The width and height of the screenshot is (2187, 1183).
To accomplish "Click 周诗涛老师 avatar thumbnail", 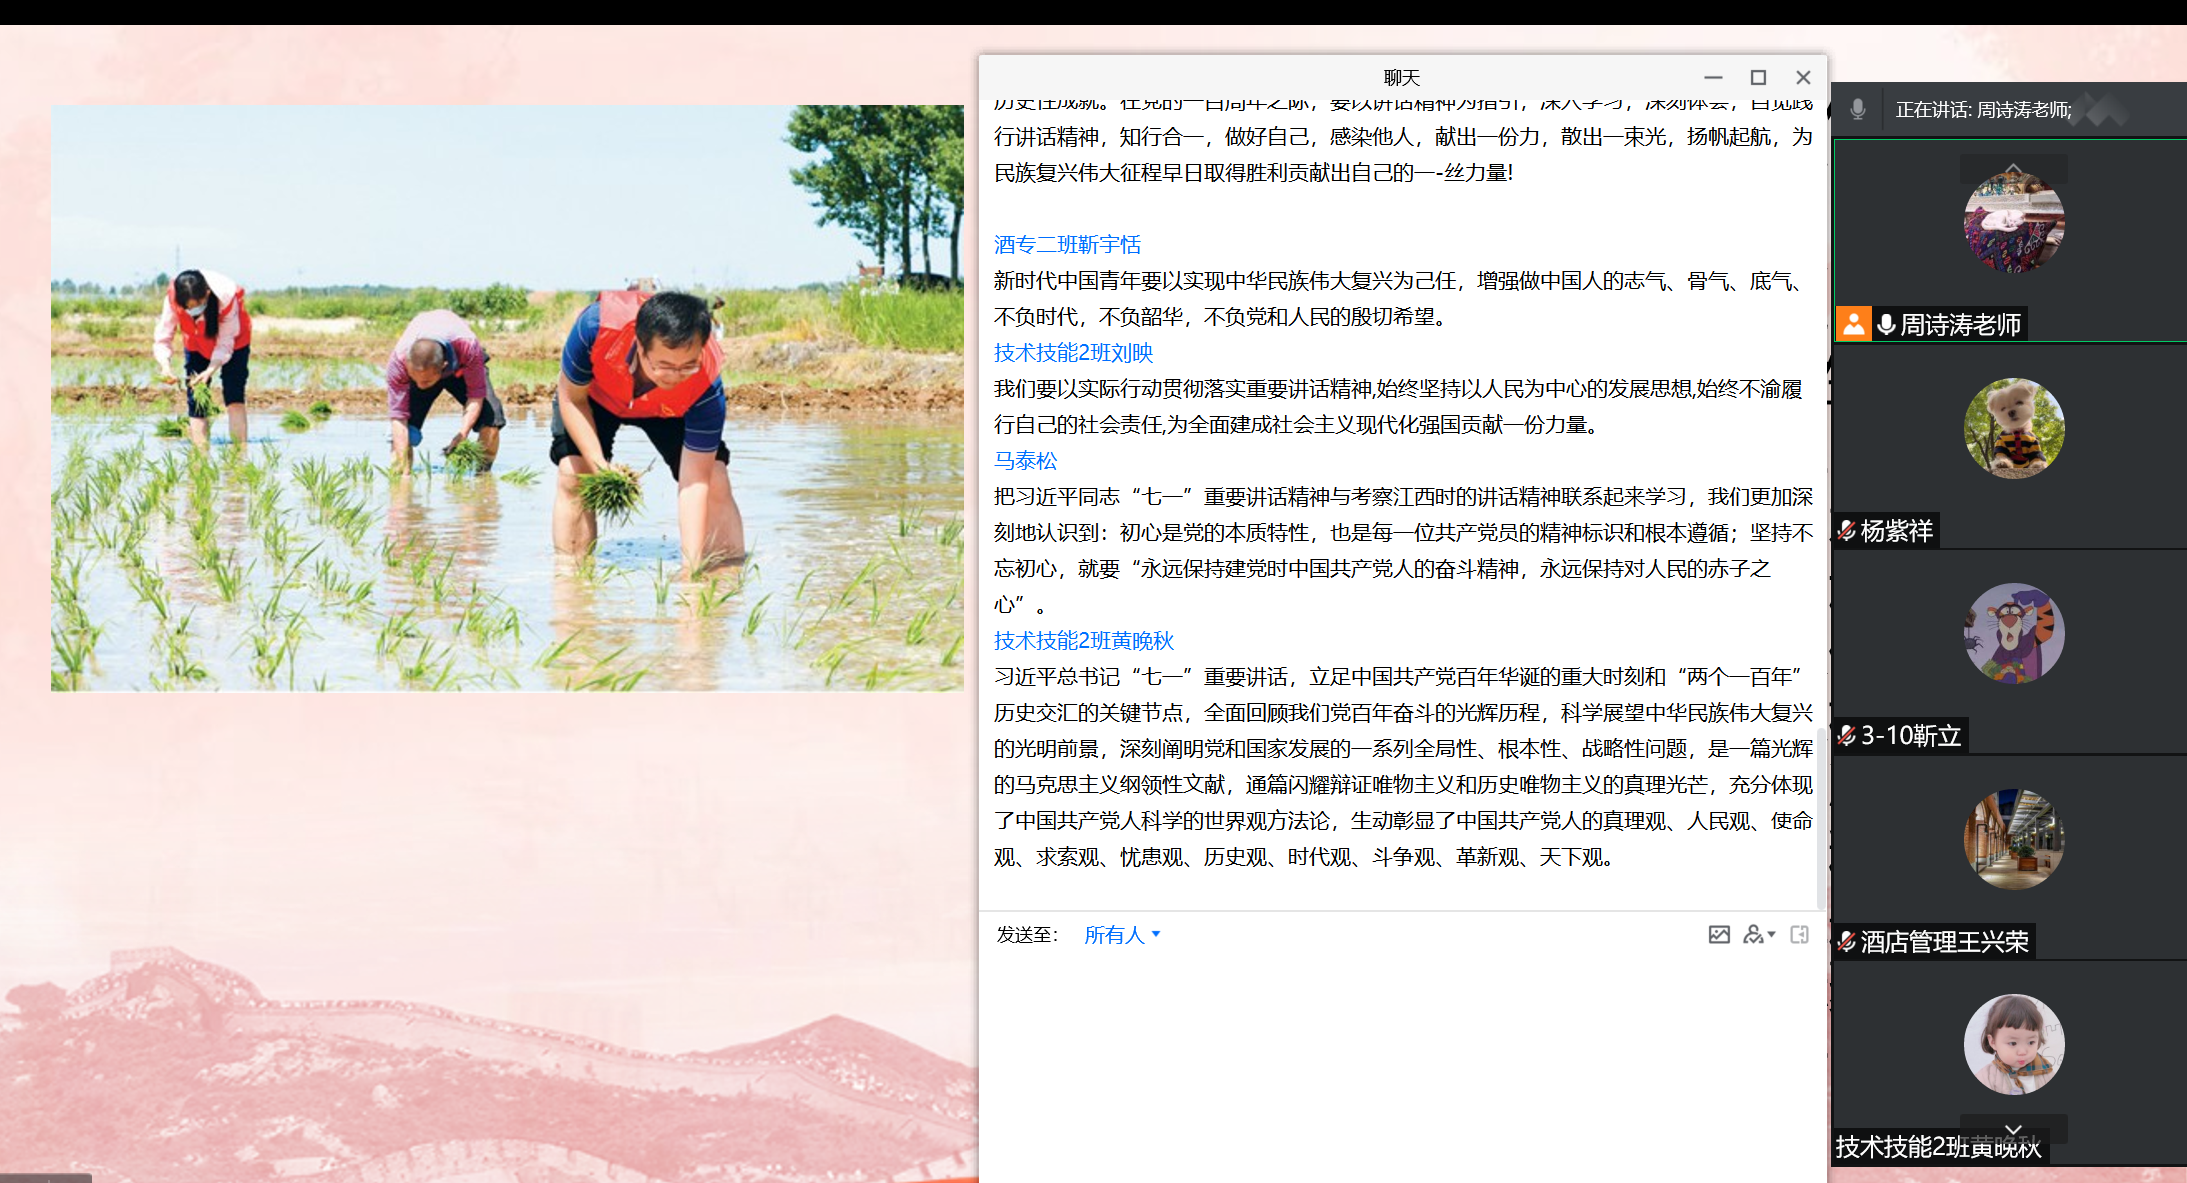I will (2013, 224).
